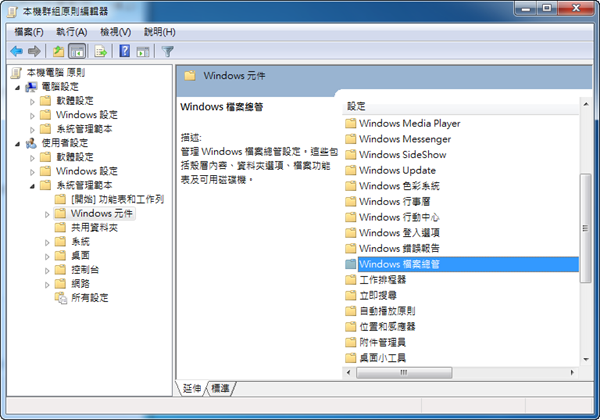Click the horizontal scroll-right arrow

click(x=572, y=372)
